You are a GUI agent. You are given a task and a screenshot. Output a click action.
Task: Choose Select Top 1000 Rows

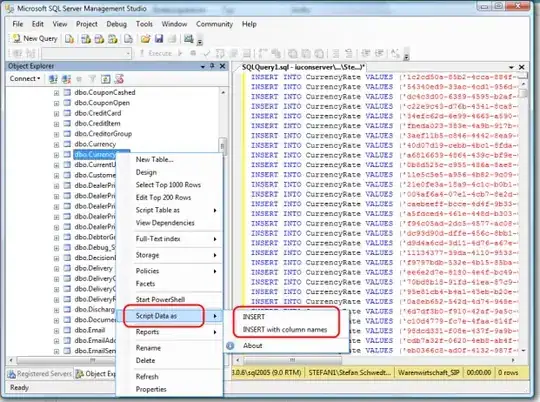click(x=168, y=185)
